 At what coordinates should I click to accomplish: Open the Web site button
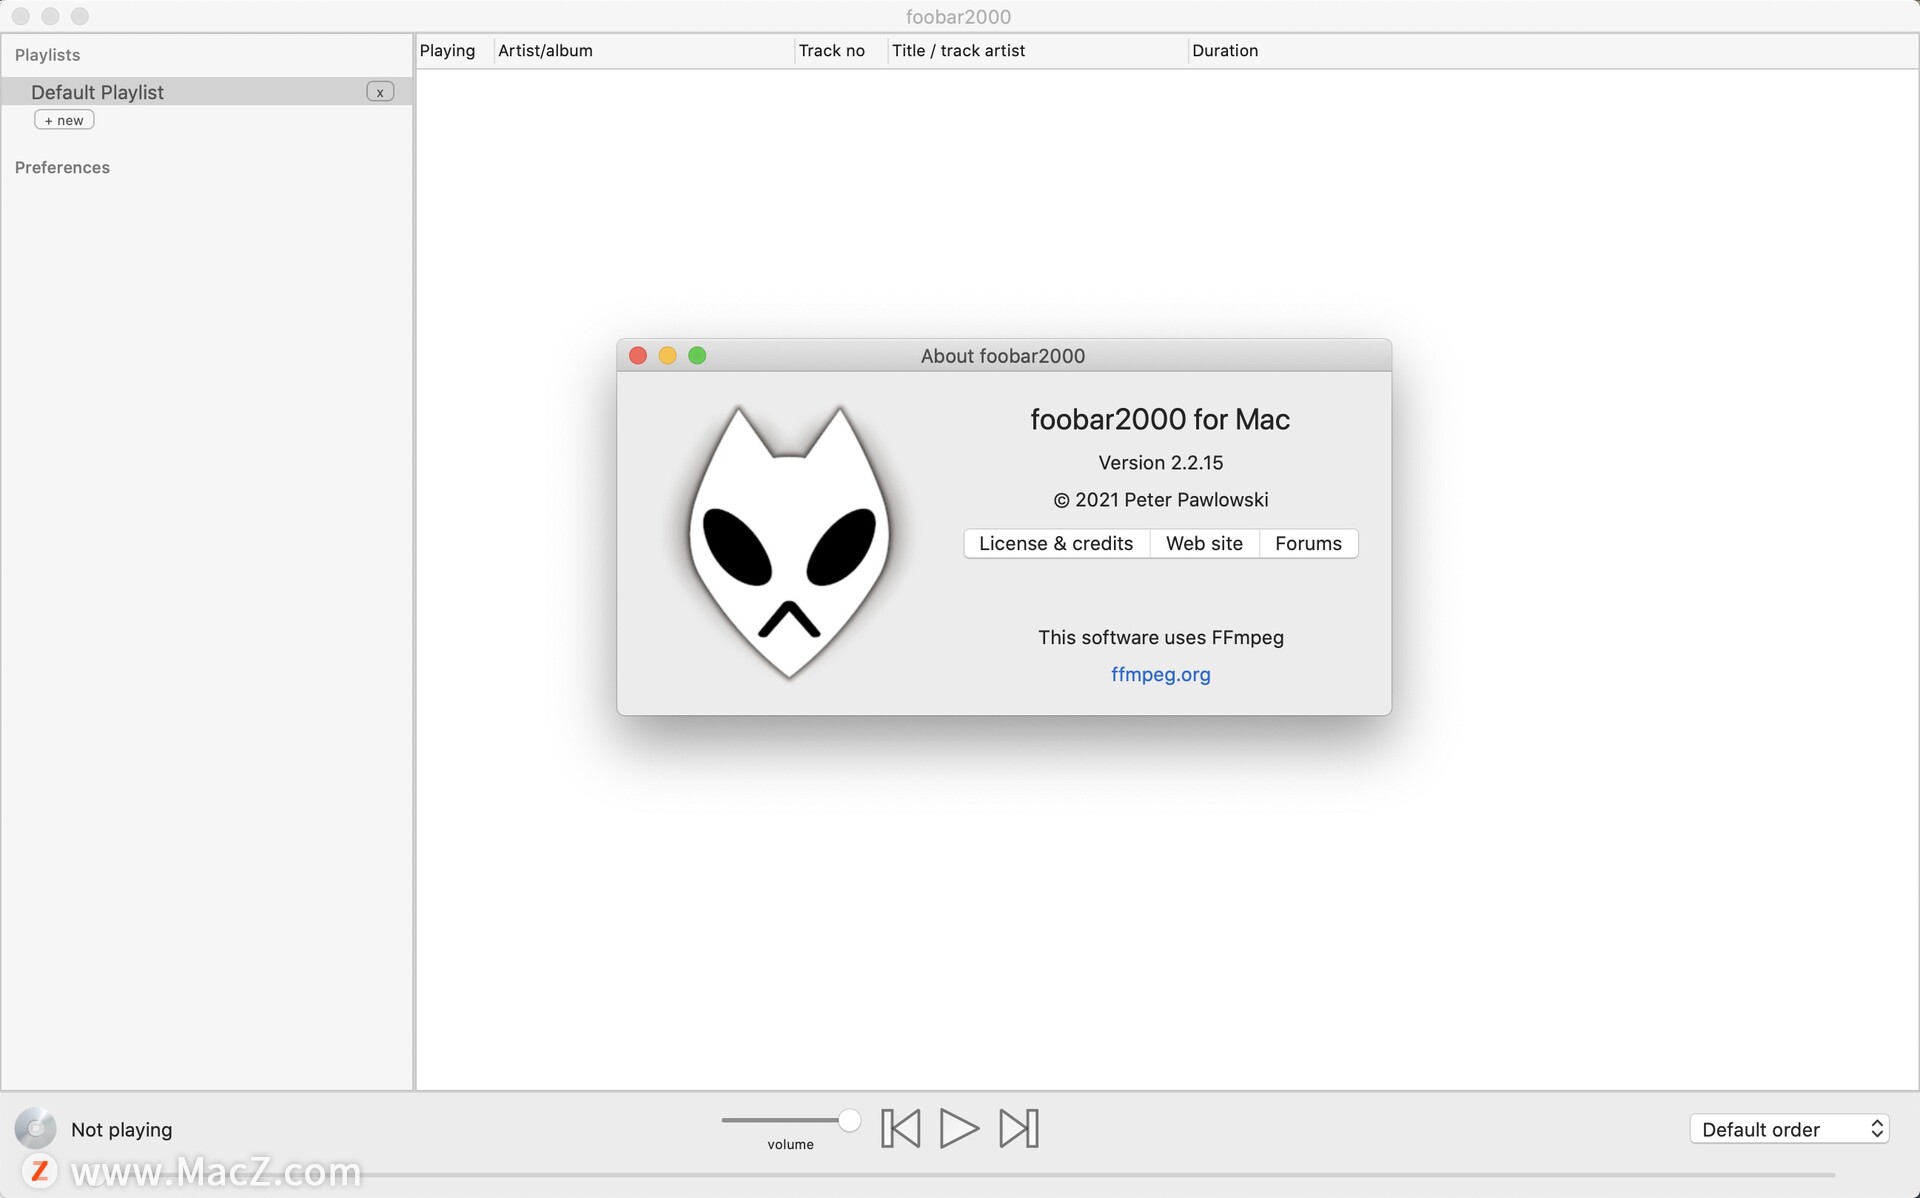tap(1204, 543)
